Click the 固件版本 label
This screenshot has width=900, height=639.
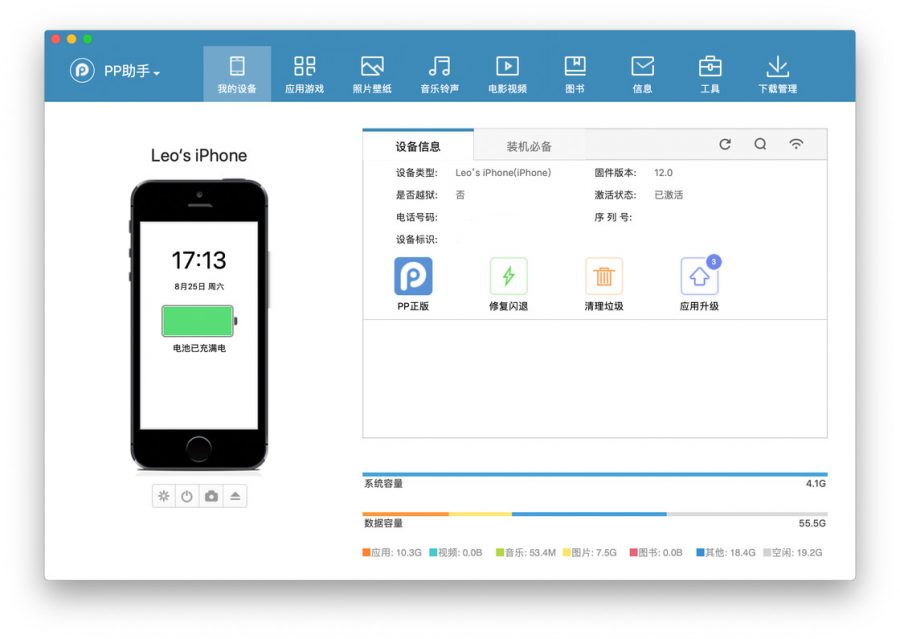click(x=615, y=172)
